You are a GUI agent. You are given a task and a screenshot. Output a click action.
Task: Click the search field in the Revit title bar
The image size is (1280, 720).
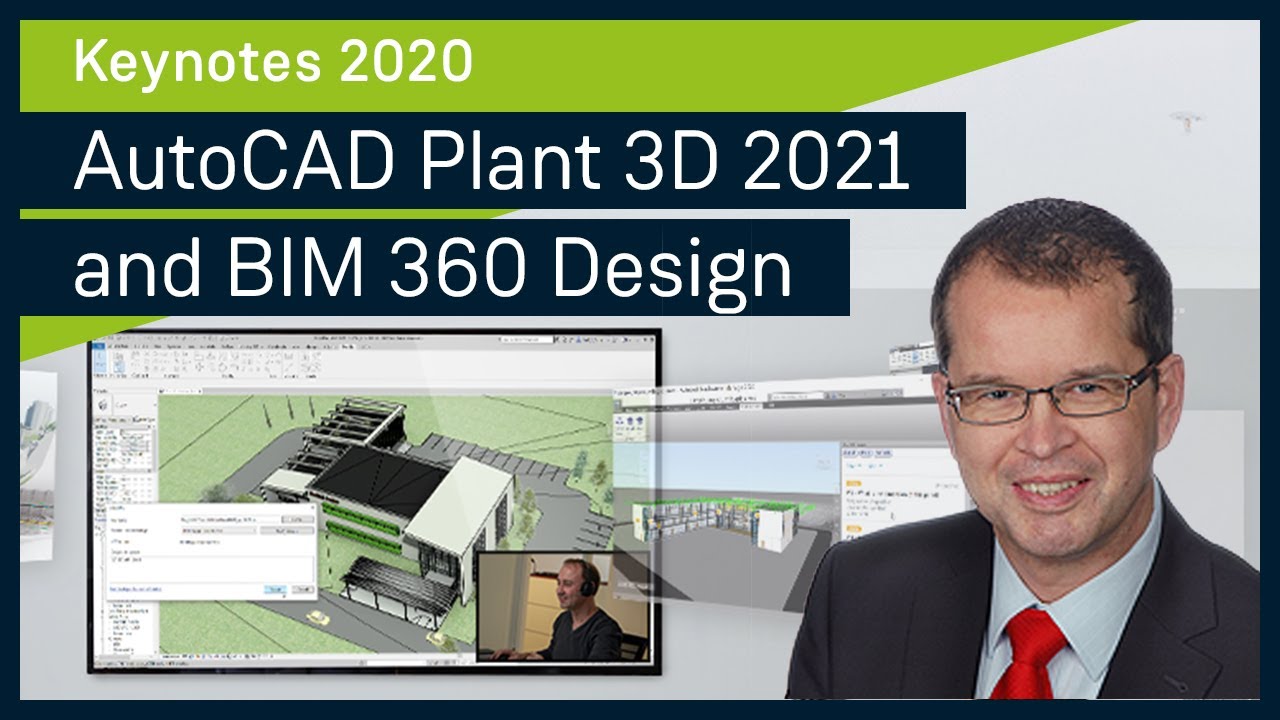pyautogui.click(x=527, y=339)
